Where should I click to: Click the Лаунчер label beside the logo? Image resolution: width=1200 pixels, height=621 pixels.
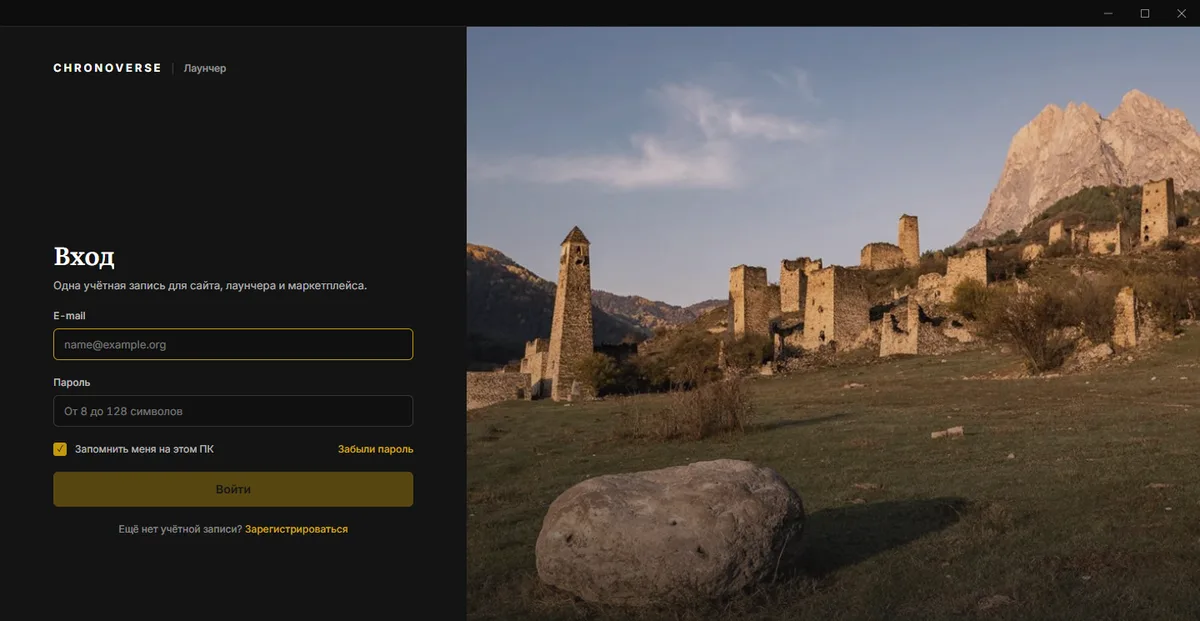pos(205,68)
